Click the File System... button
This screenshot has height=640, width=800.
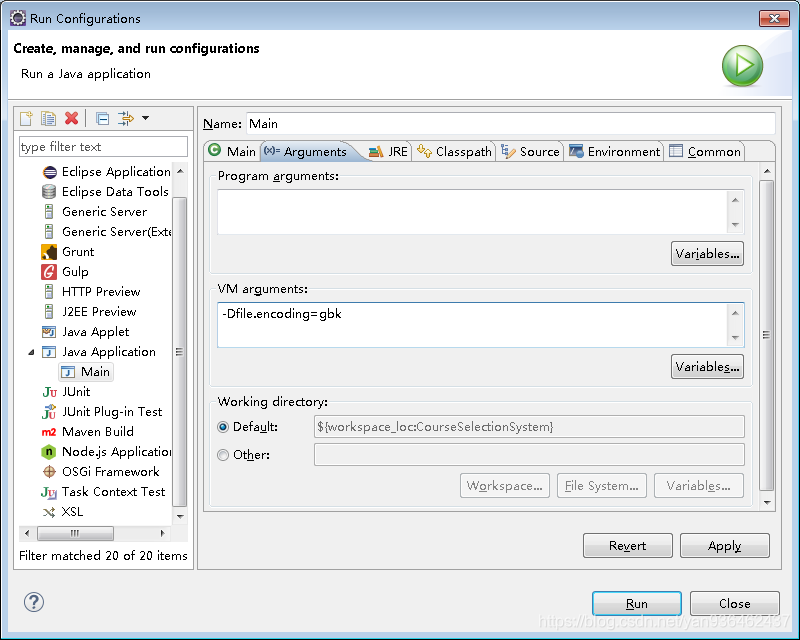point(602,485)
